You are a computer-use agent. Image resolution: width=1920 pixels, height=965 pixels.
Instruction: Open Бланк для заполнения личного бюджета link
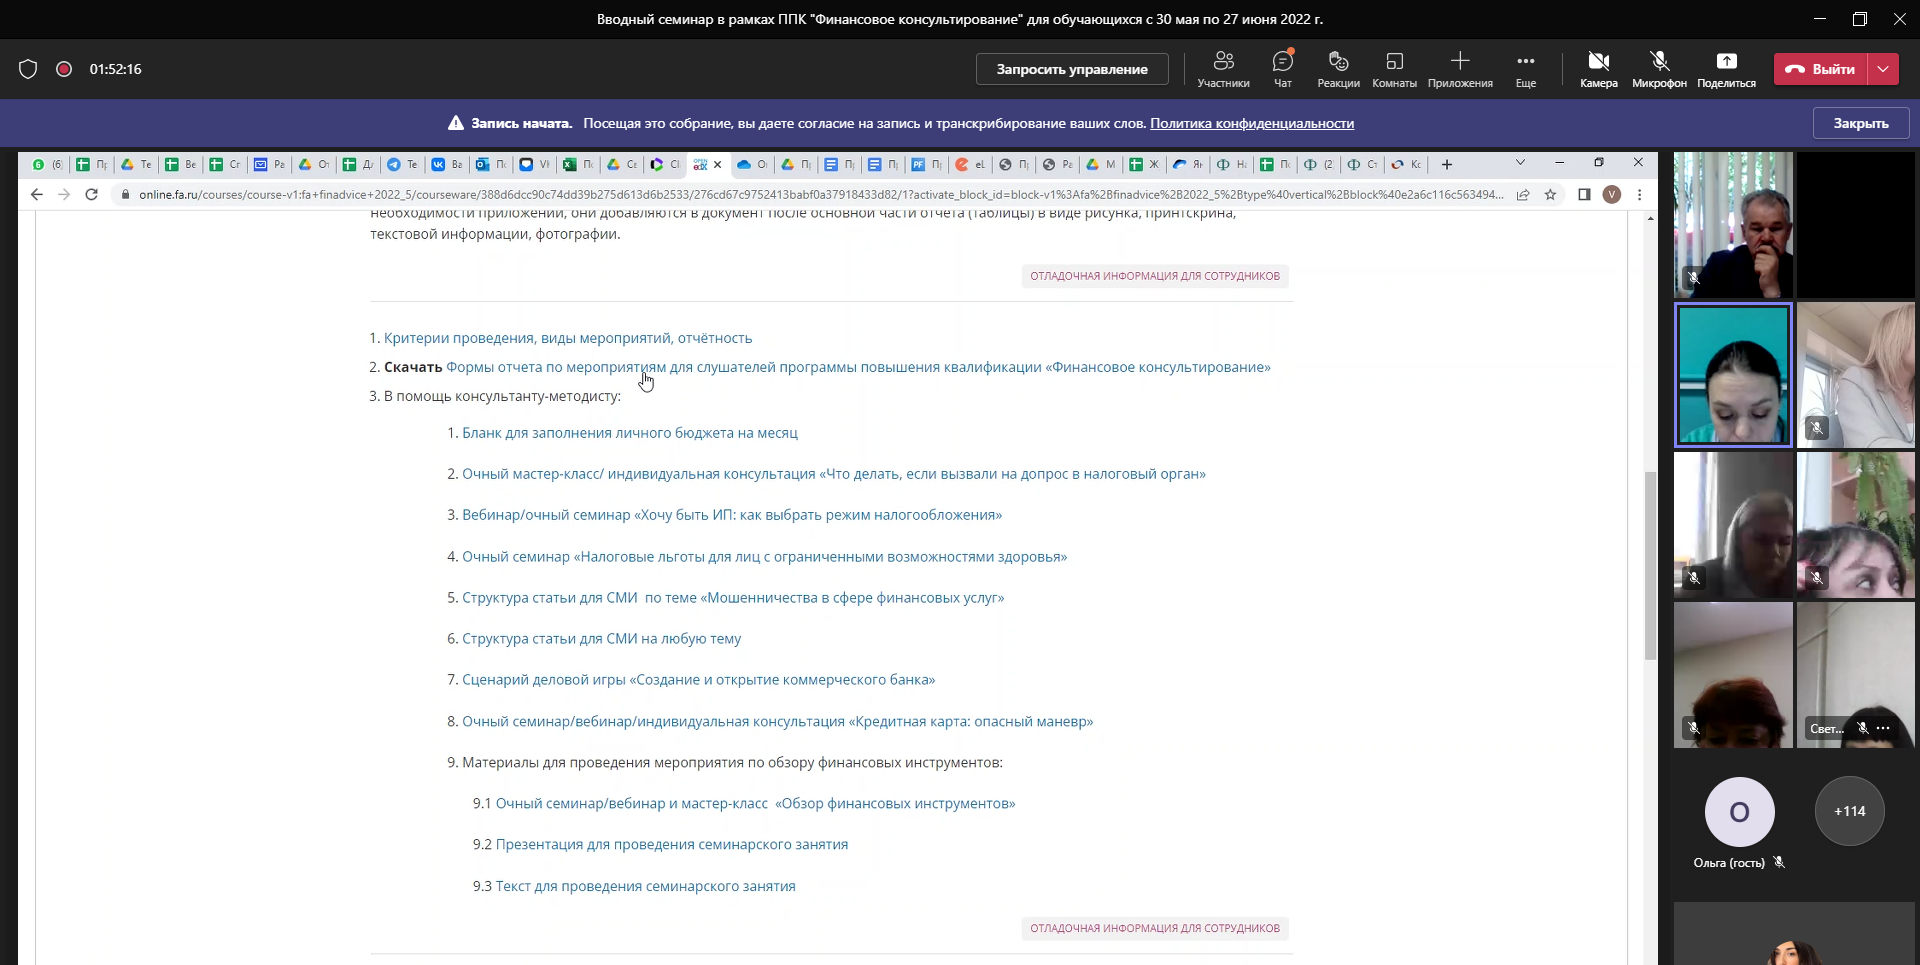click(x=630, y=433)
